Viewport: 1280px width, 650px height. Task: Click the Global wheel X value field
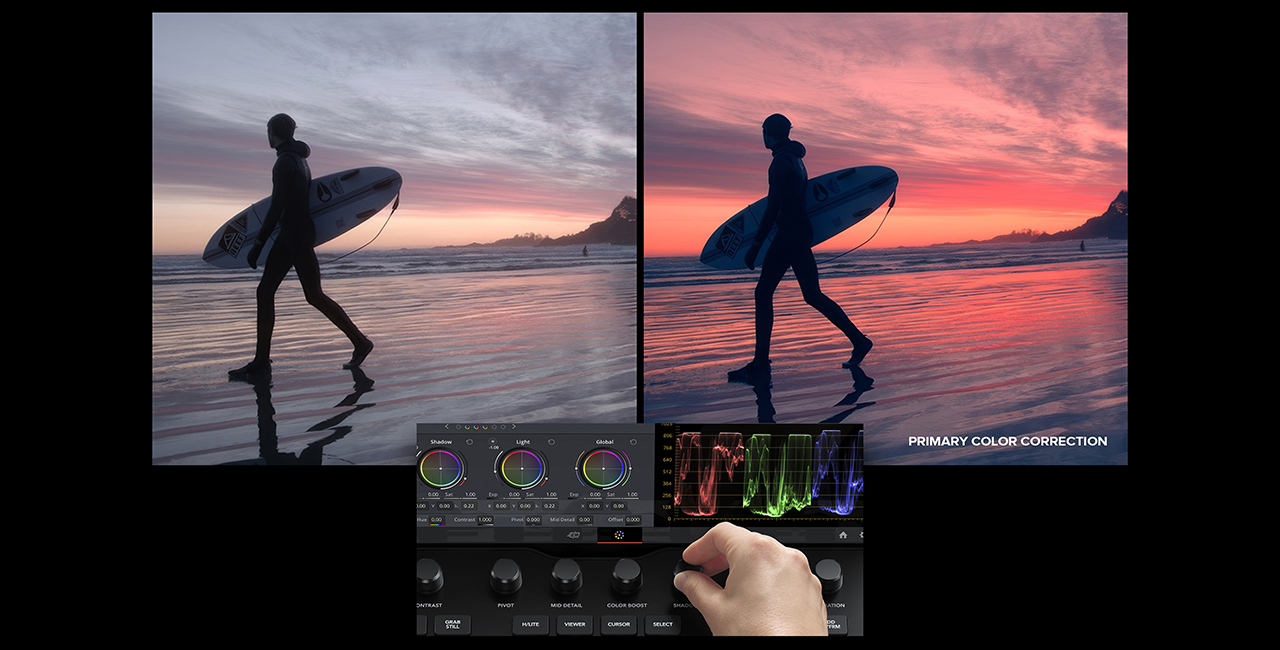coord(596,506)
